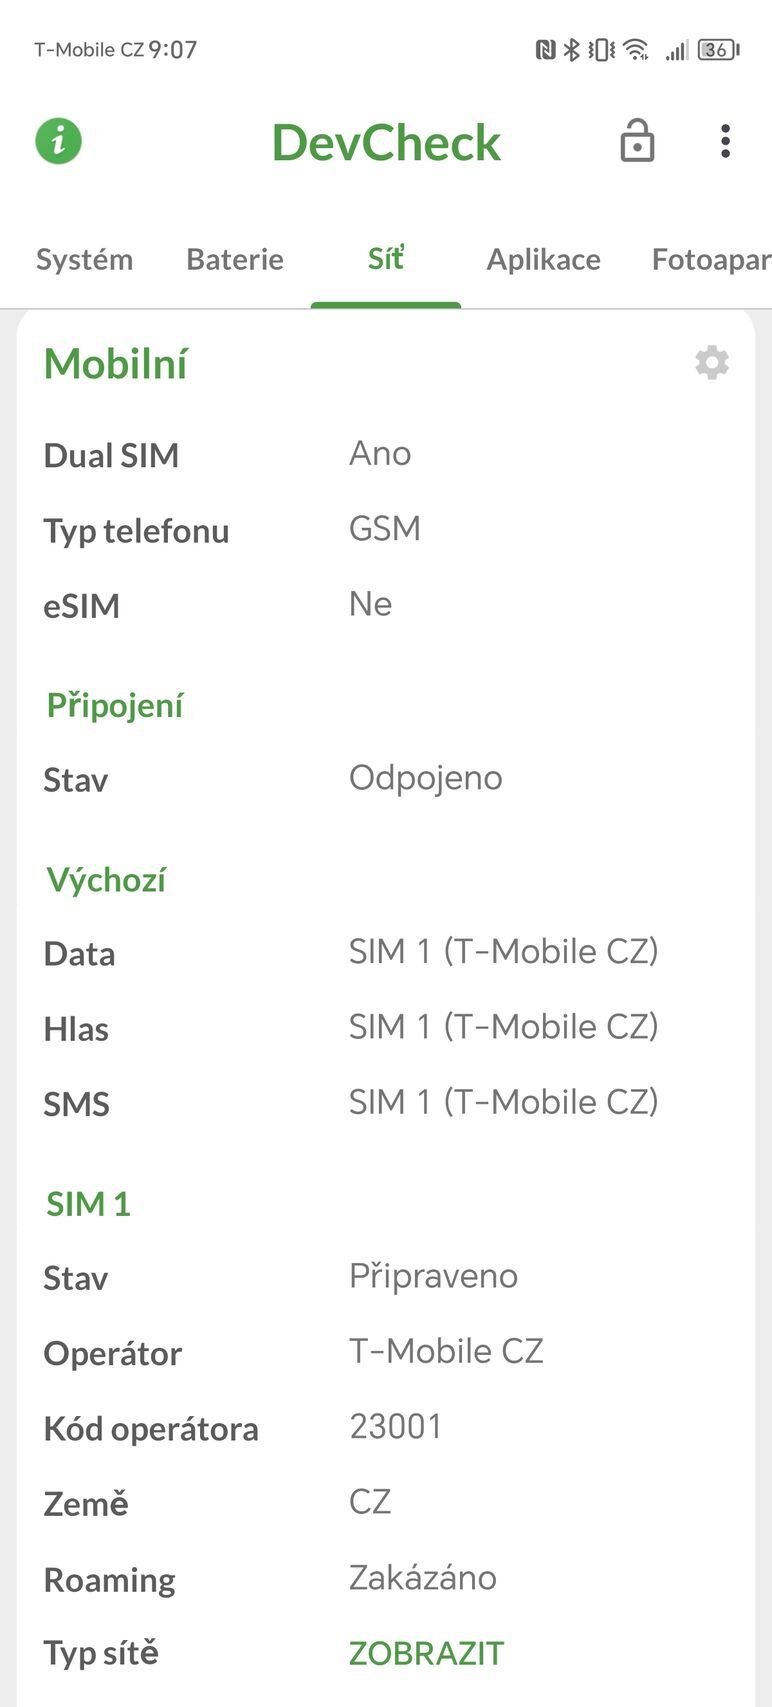772x1707 pixels.
Task: Tap the NFC status bar icon
Action: (545, 49)
